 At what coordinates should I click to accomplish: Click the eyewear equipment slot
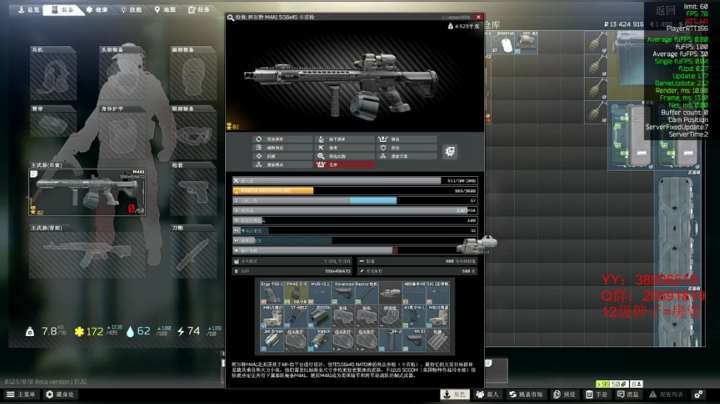point(193,132)
